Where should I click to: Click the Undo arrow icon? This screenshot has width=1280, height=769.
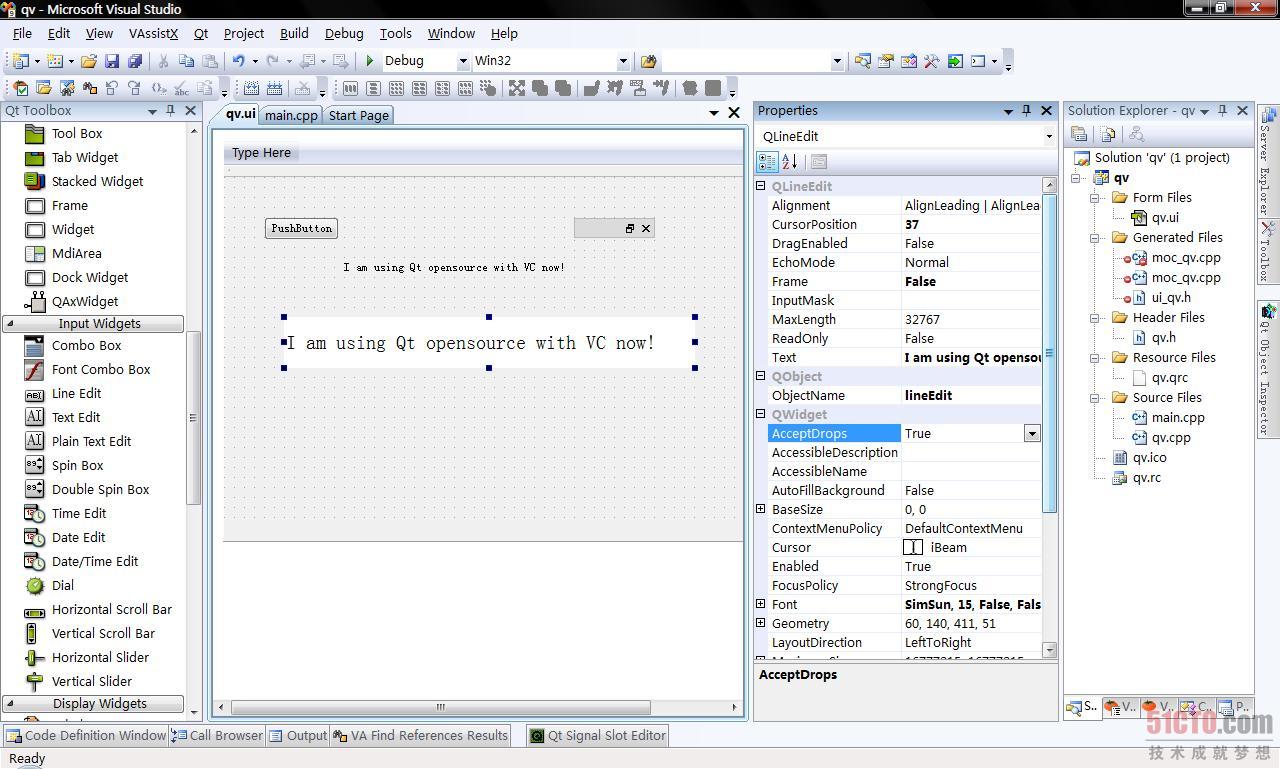click(x=238, y=61)
